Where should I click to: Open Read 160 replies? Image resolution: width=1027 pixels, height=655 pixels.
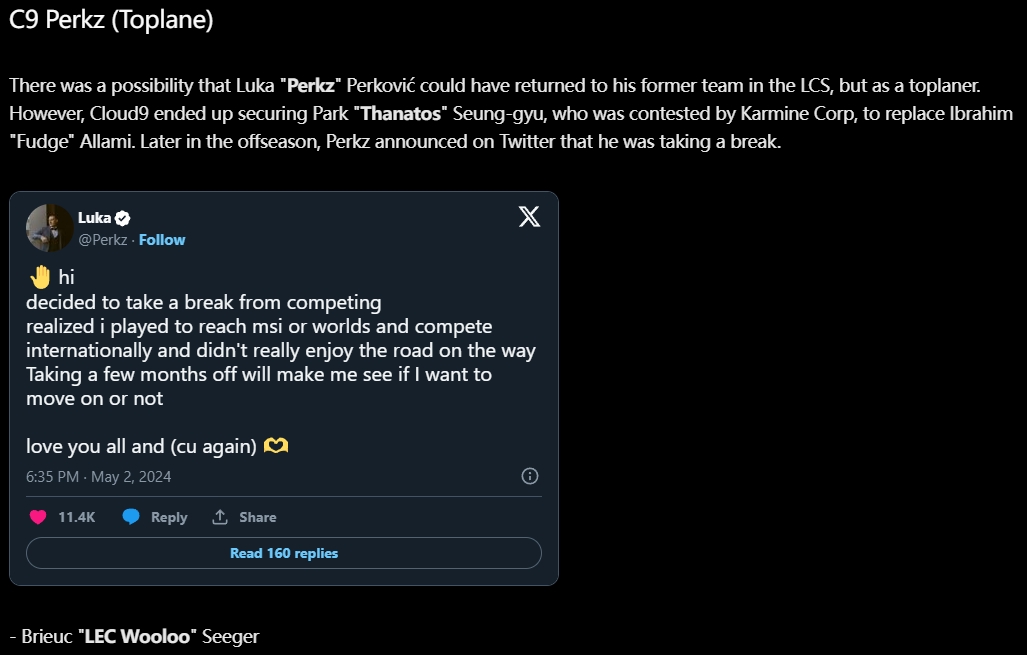[x=284, y=553]
